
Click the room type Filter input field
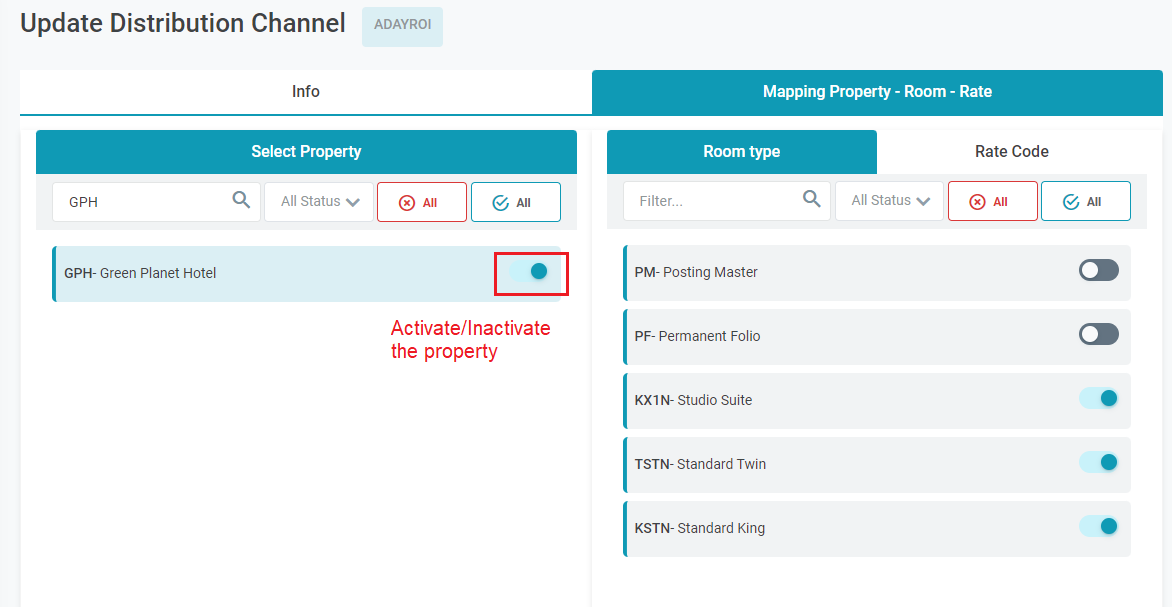click(x=710, y=201)
